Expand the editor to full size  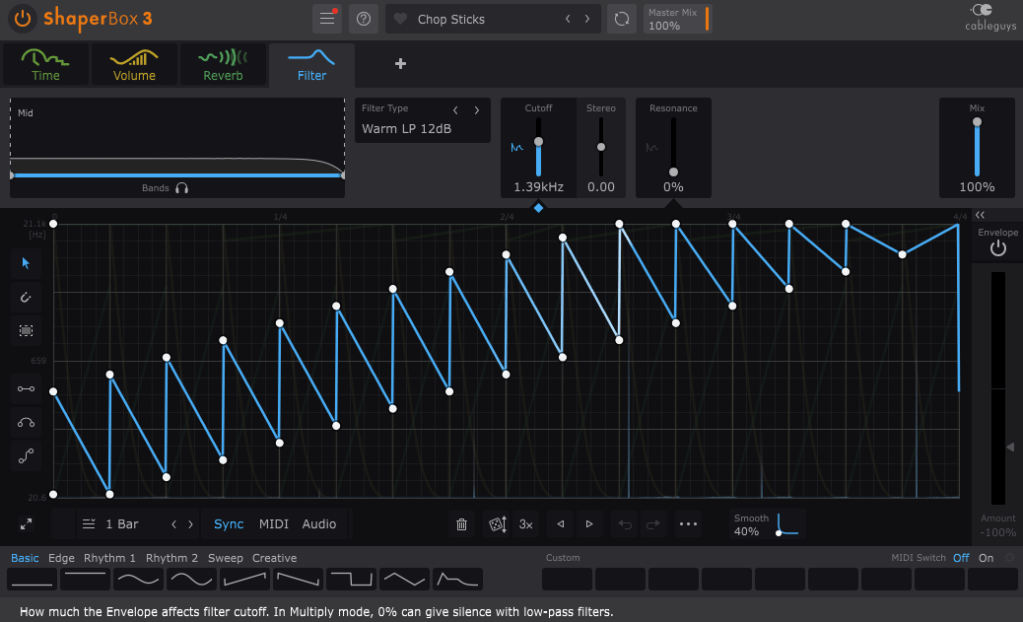click(x=26, y=524)
